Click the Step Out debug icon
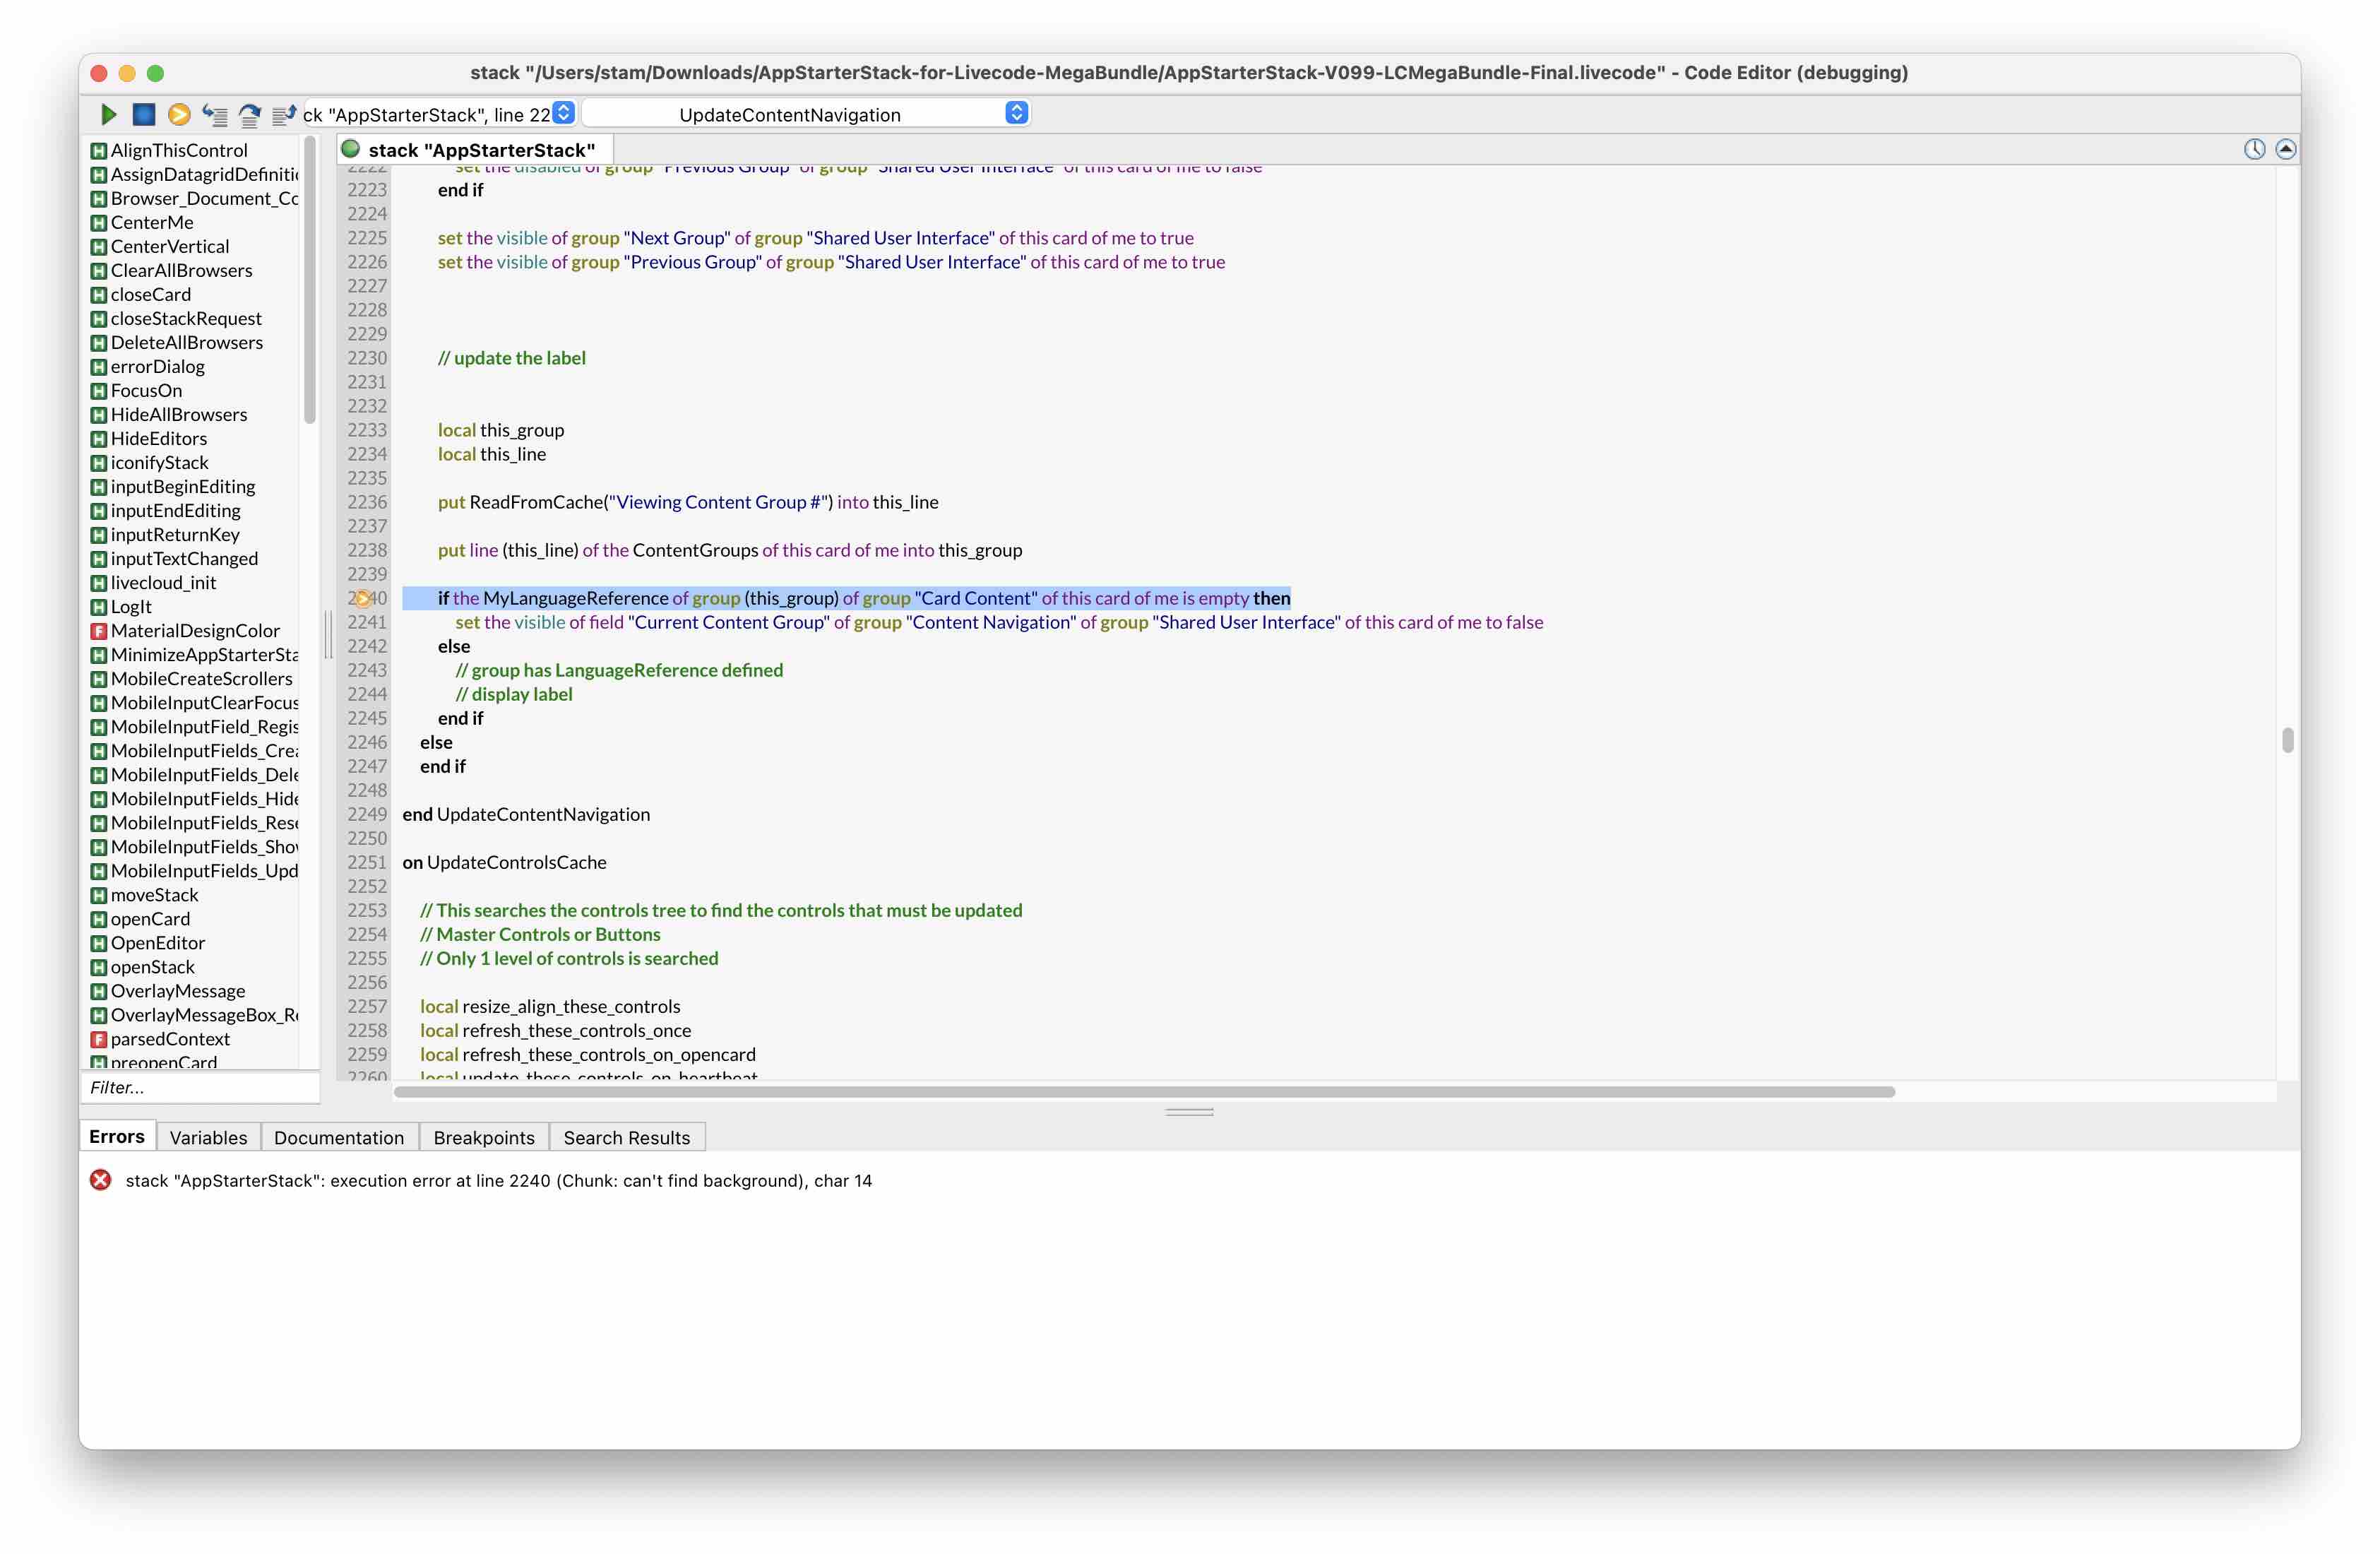2380x1554 pixels. coord(284,114)
